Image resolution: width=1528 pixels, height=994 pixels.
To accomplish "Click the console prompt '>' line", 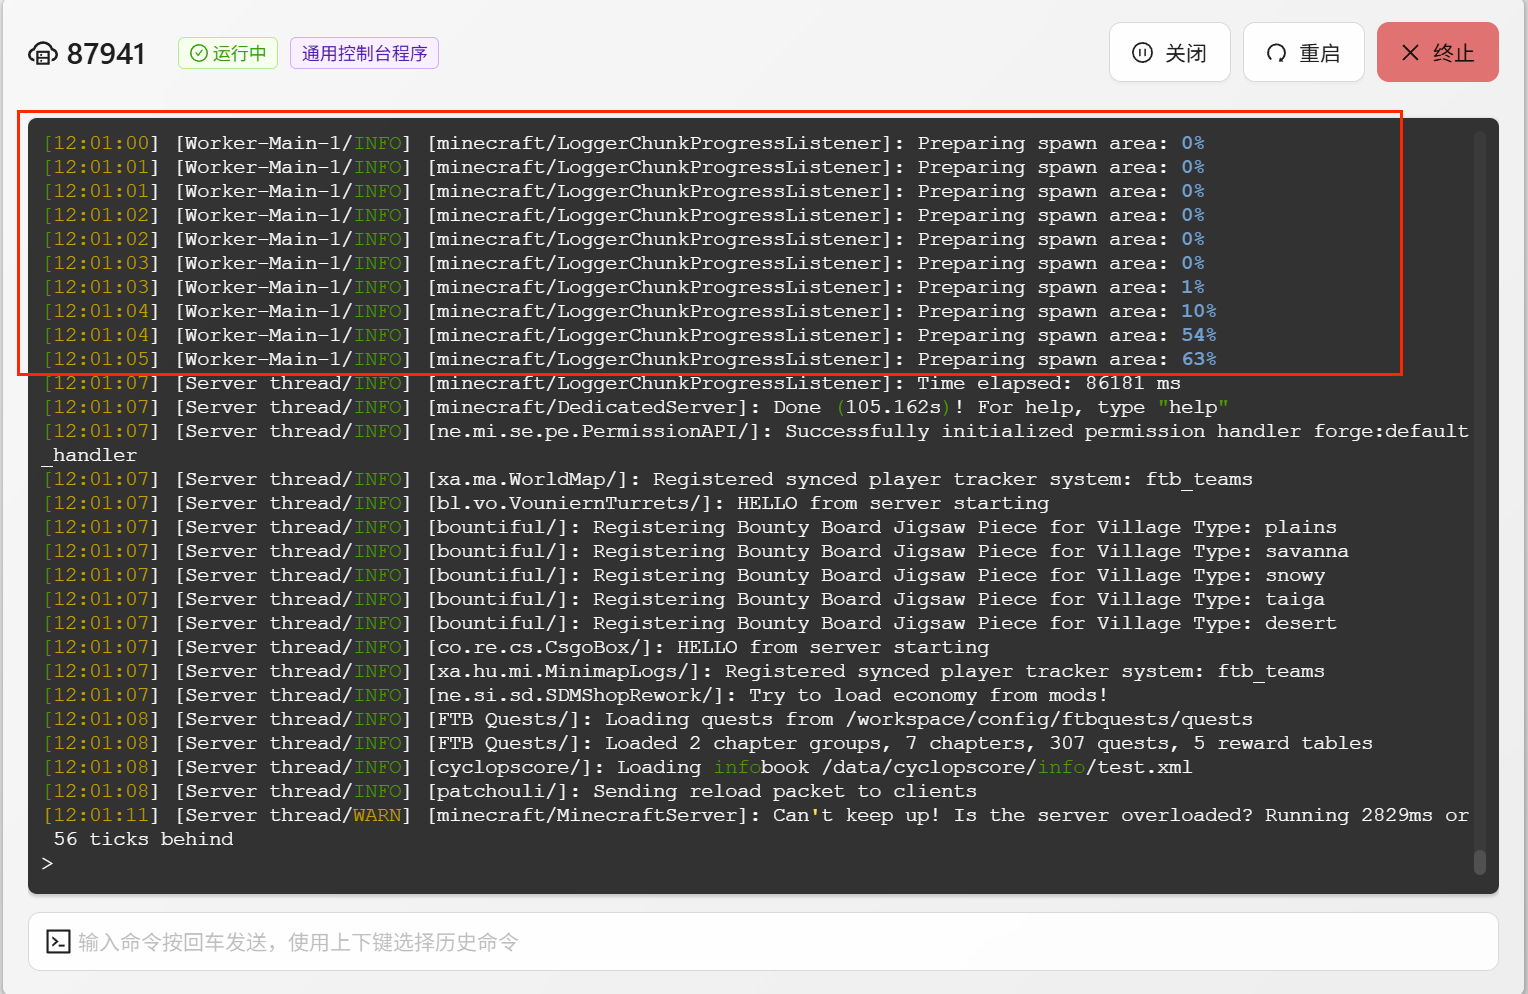I will tap(47, 863).
